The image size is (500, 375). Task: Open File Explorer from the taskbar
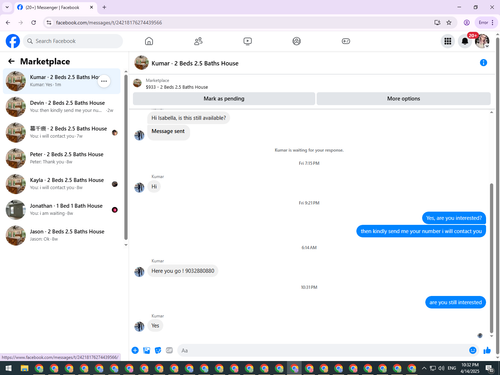(x=24, y=368)
